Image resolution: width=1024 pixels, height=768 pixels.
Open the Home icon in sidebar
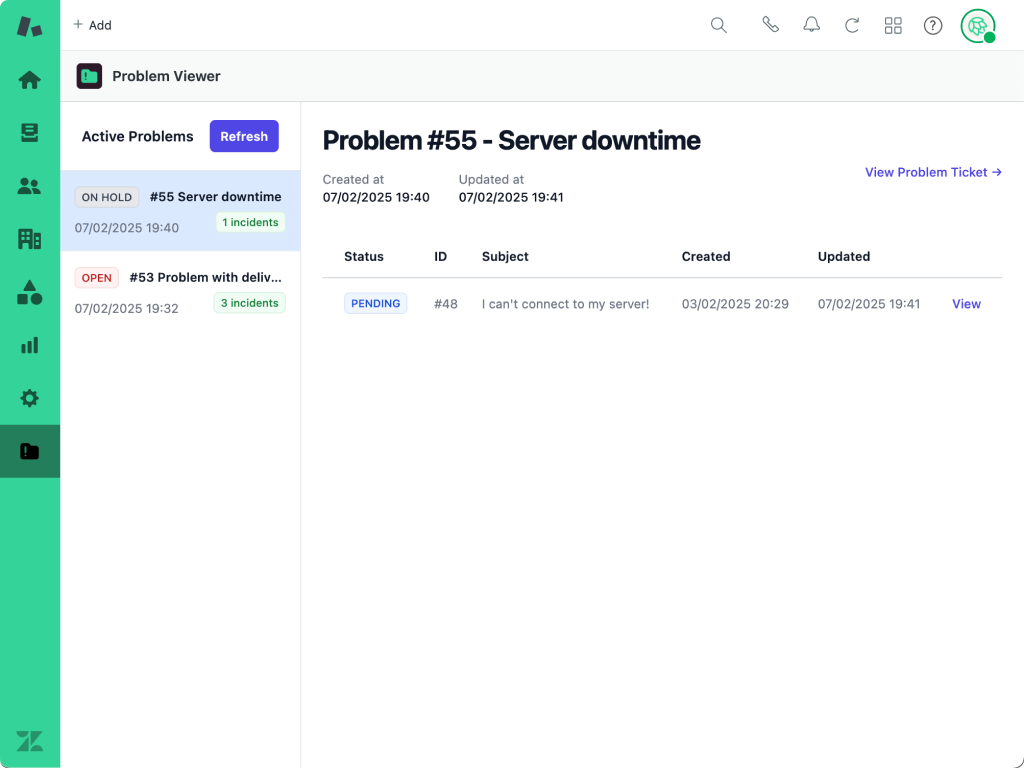[30, 80]
